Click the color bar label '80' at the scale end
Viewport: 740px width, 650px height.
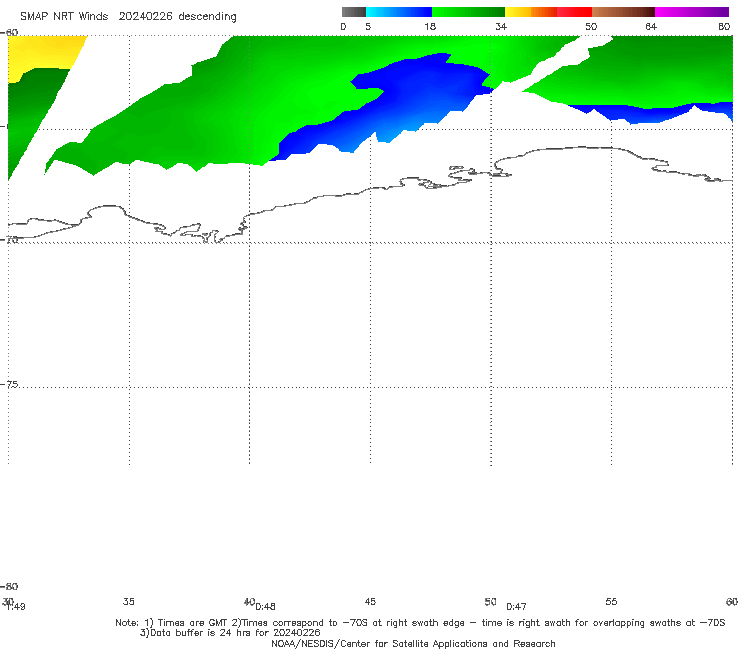[x=724, y=26]
